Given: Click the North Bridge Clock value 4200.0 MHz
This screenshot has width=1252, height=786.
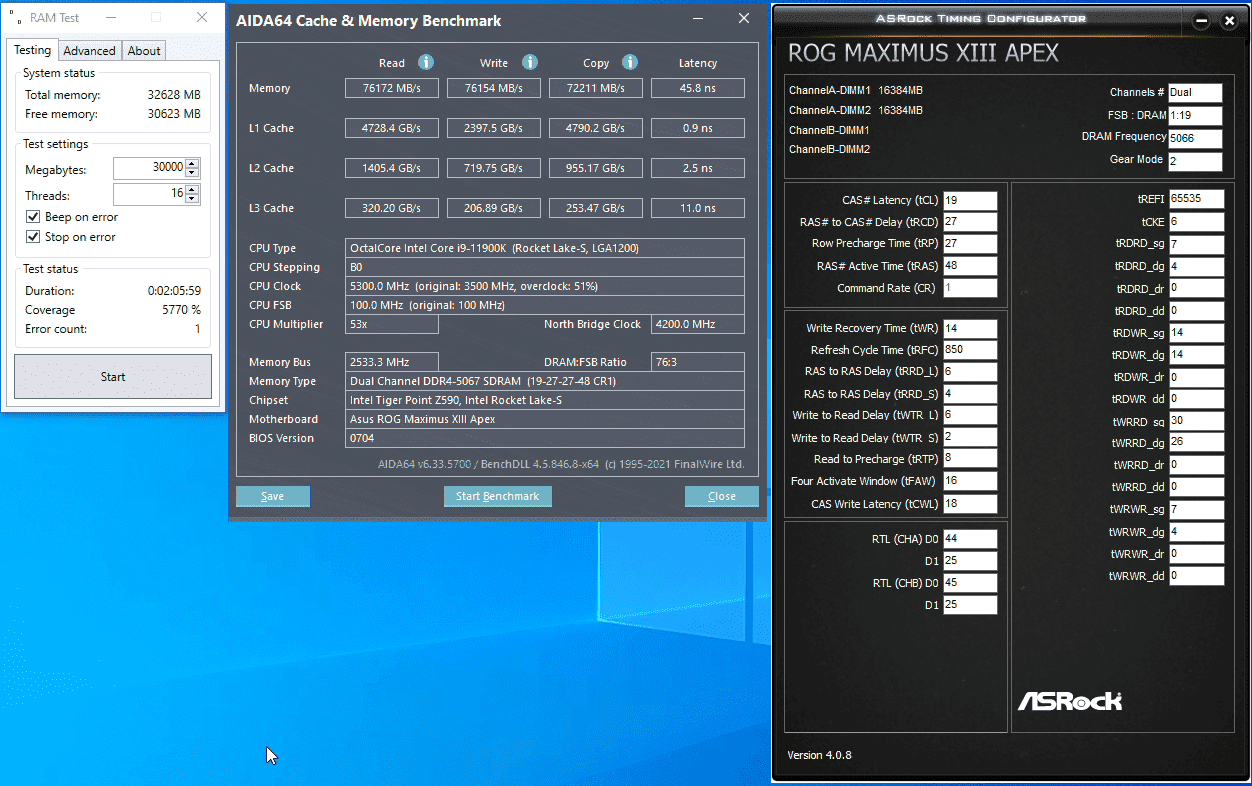Looking at the screenshot, I should click(x=698, y=324).
